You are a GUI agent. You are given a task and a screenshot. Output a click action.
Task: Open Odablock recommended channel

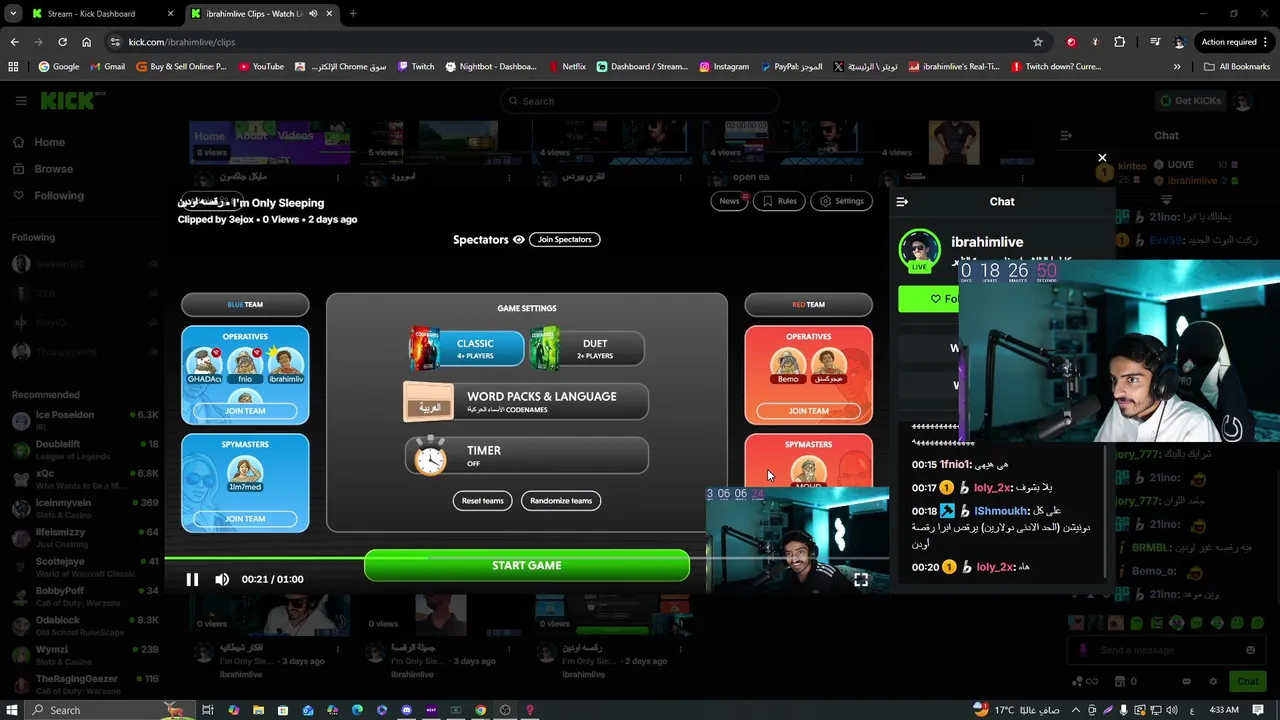(x=84, y=626)
